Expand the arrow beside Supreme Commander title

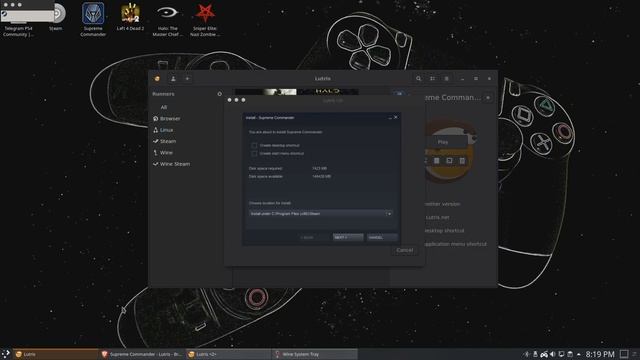tap(488, 98)
